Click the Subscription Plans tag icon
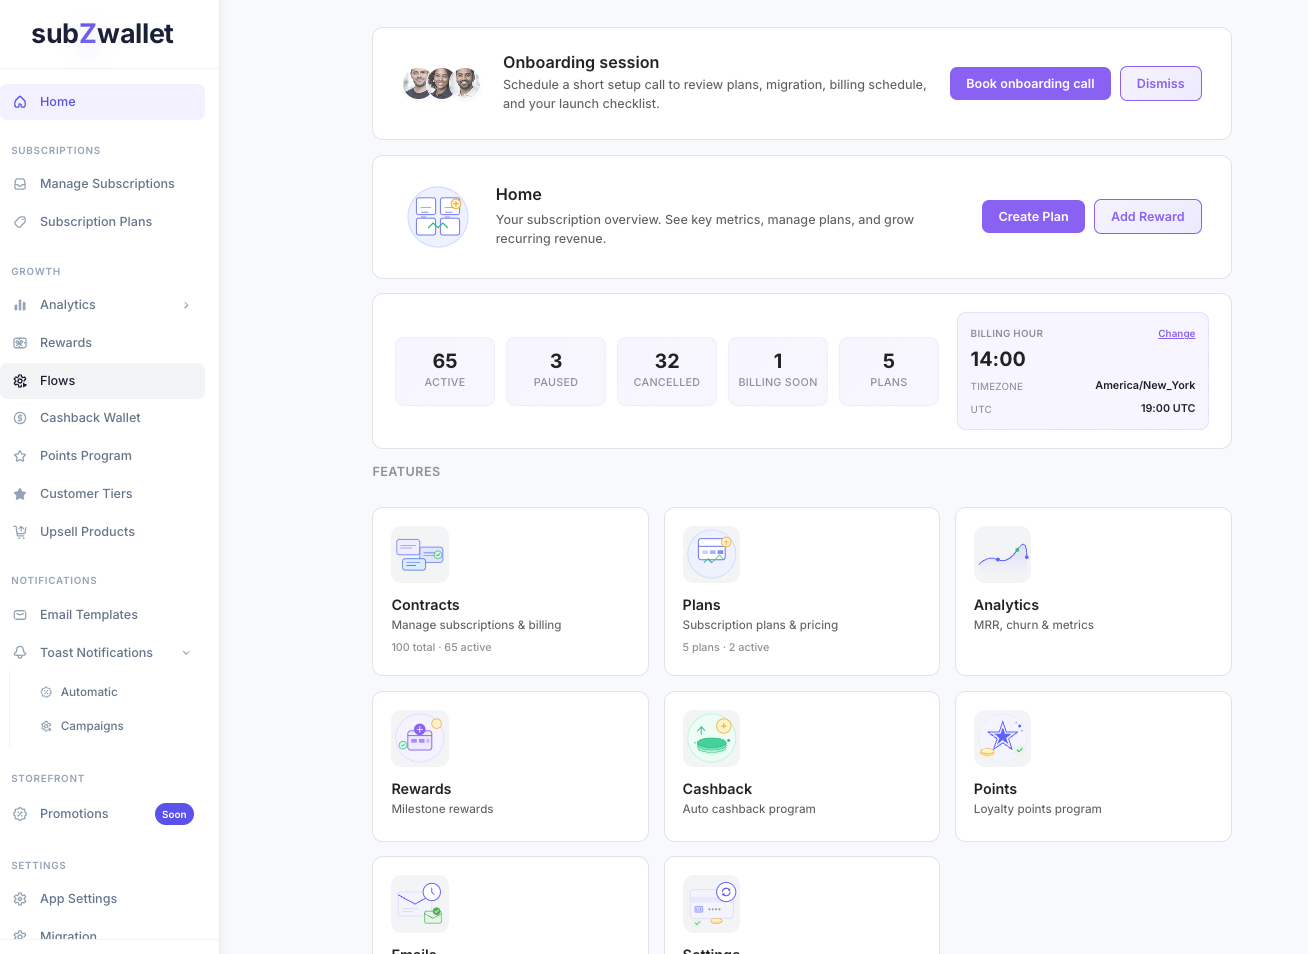This screenshot has width=1308, height=954. (x=20, y=222)
